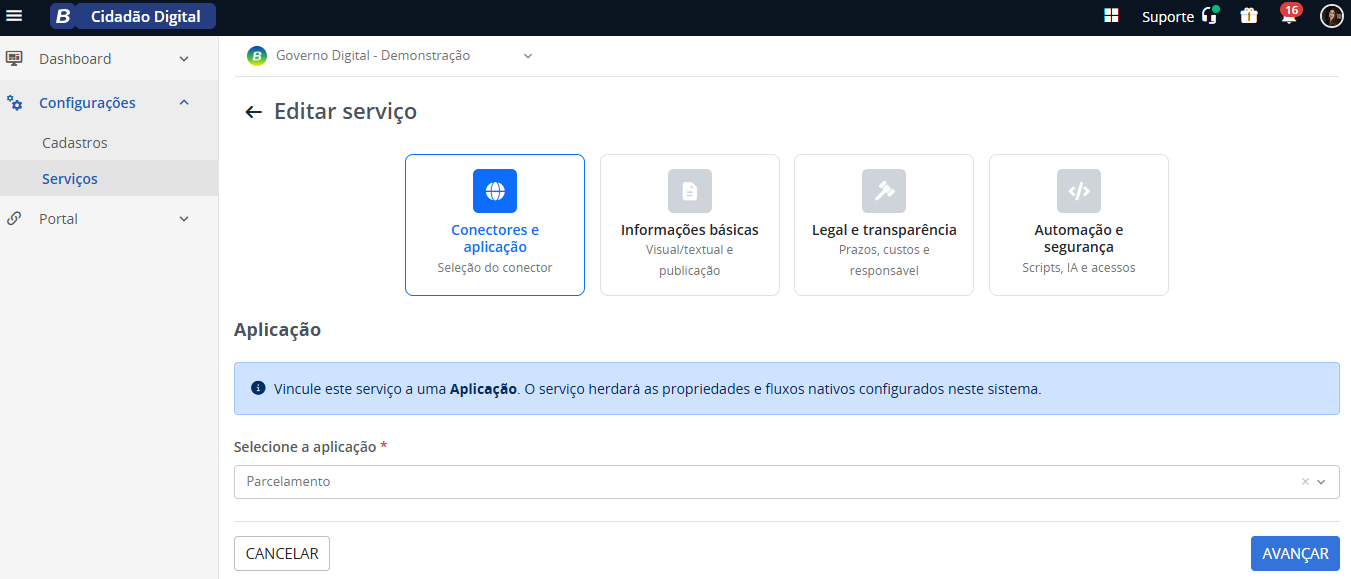Select the Legal e transparência step title
Screen dimensions: 1351x579
tap(884, 230)
